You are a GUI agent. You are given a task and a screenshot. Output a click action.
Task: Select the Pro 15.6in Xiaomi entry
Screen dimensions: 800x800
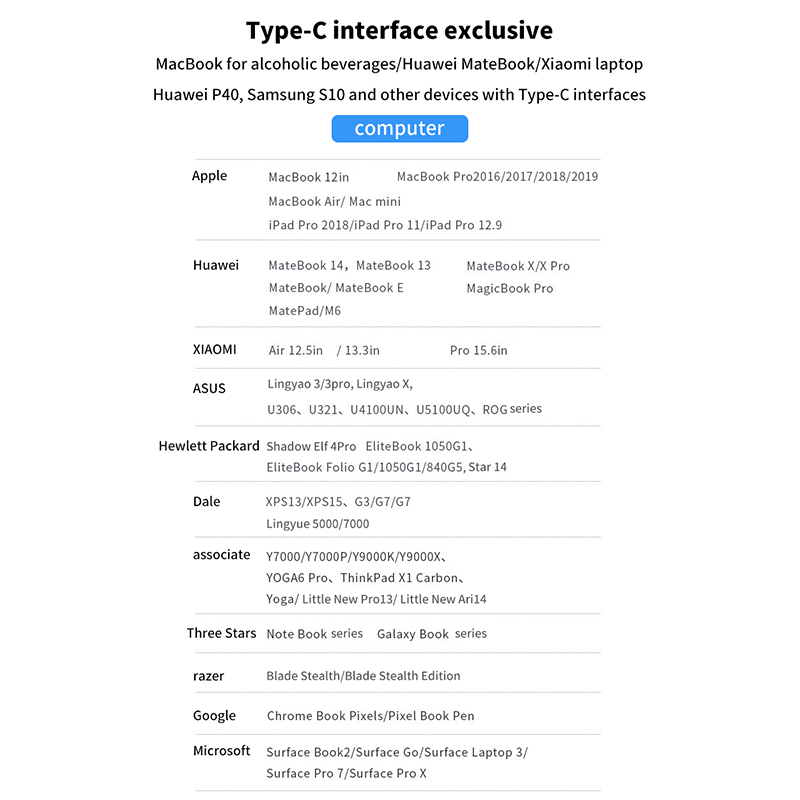(x=479, y=350)
